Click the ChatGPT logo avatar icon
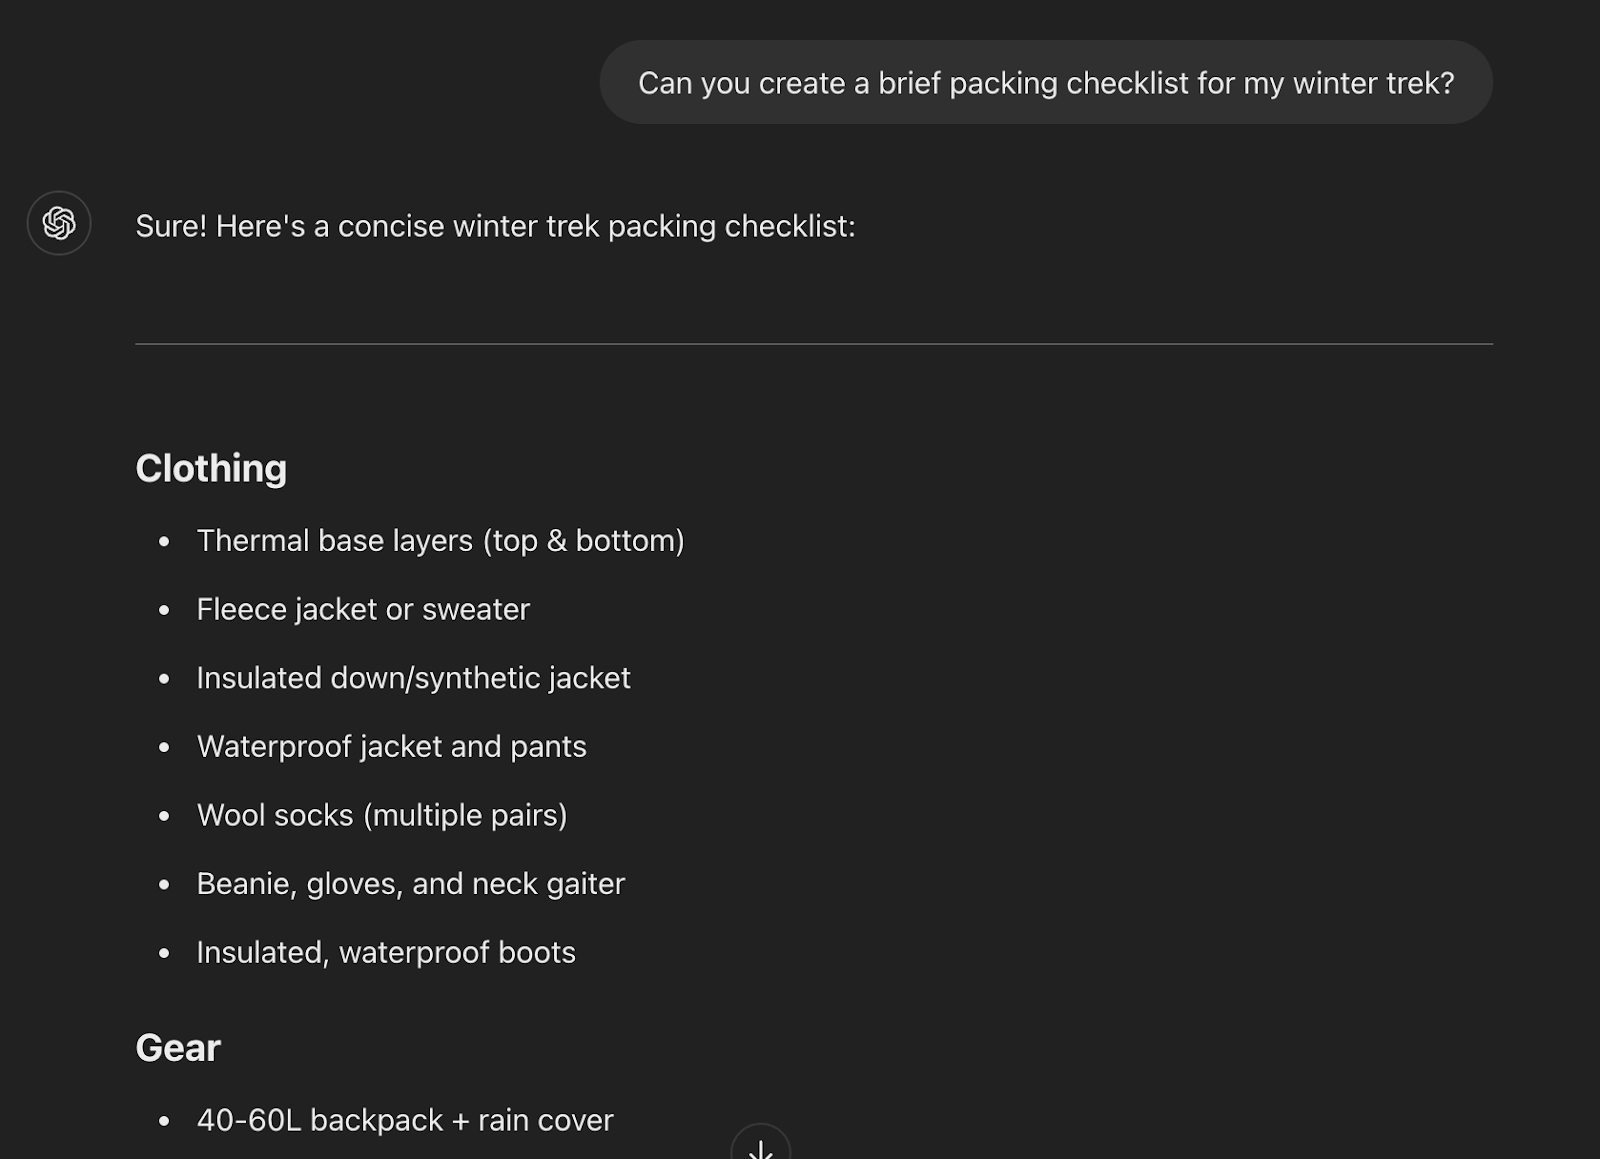The height and width of the screenshot is (1159, 1600). [x=59, y=223]
